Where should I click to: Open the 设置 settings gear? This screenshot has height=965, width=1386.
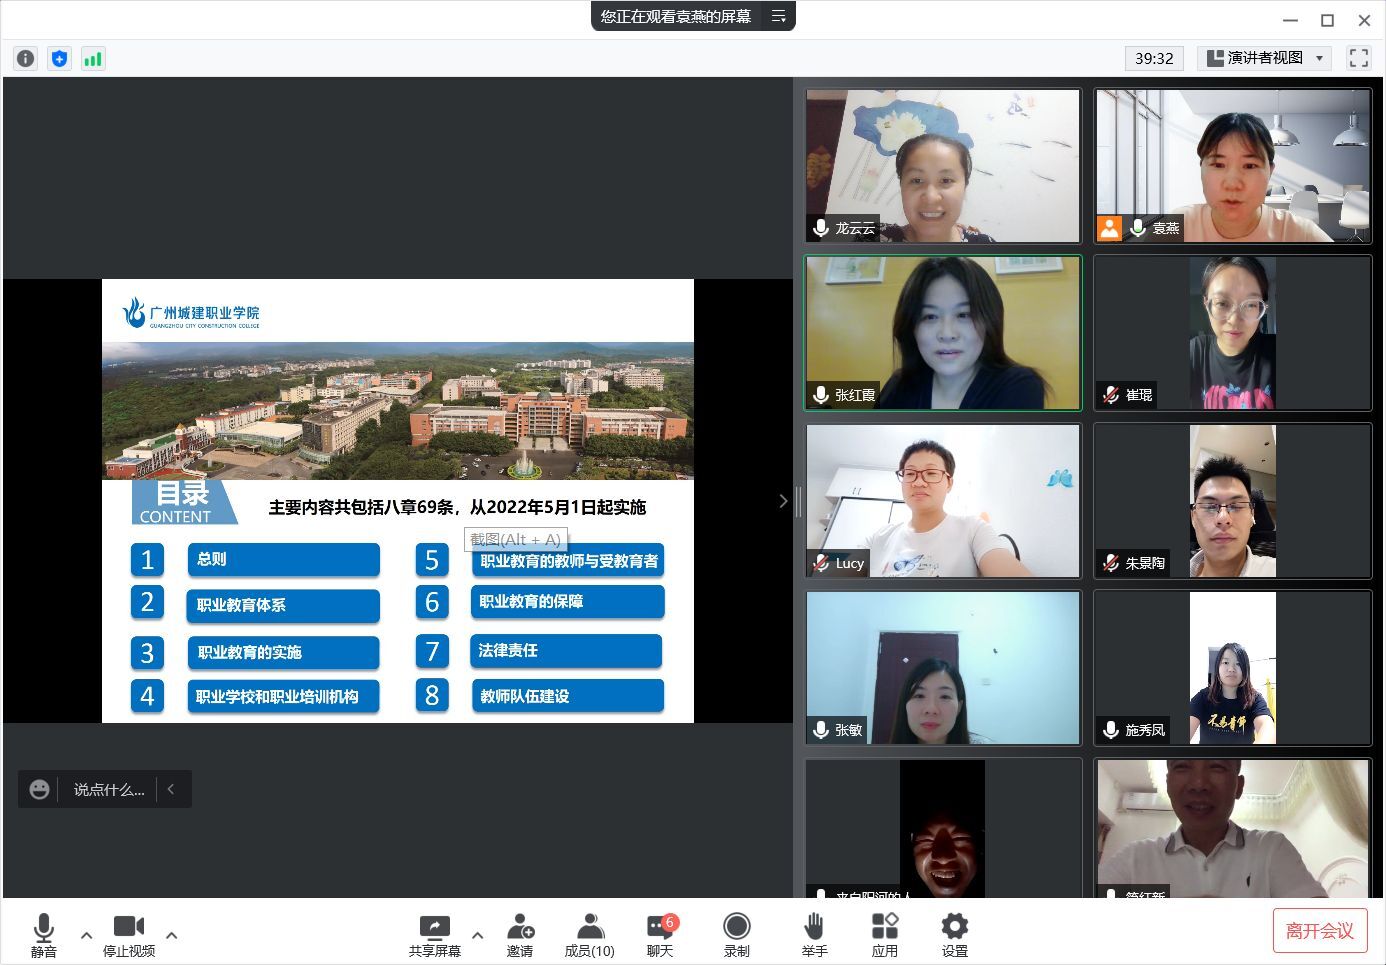pyautogui.click(x=955, y=935)
